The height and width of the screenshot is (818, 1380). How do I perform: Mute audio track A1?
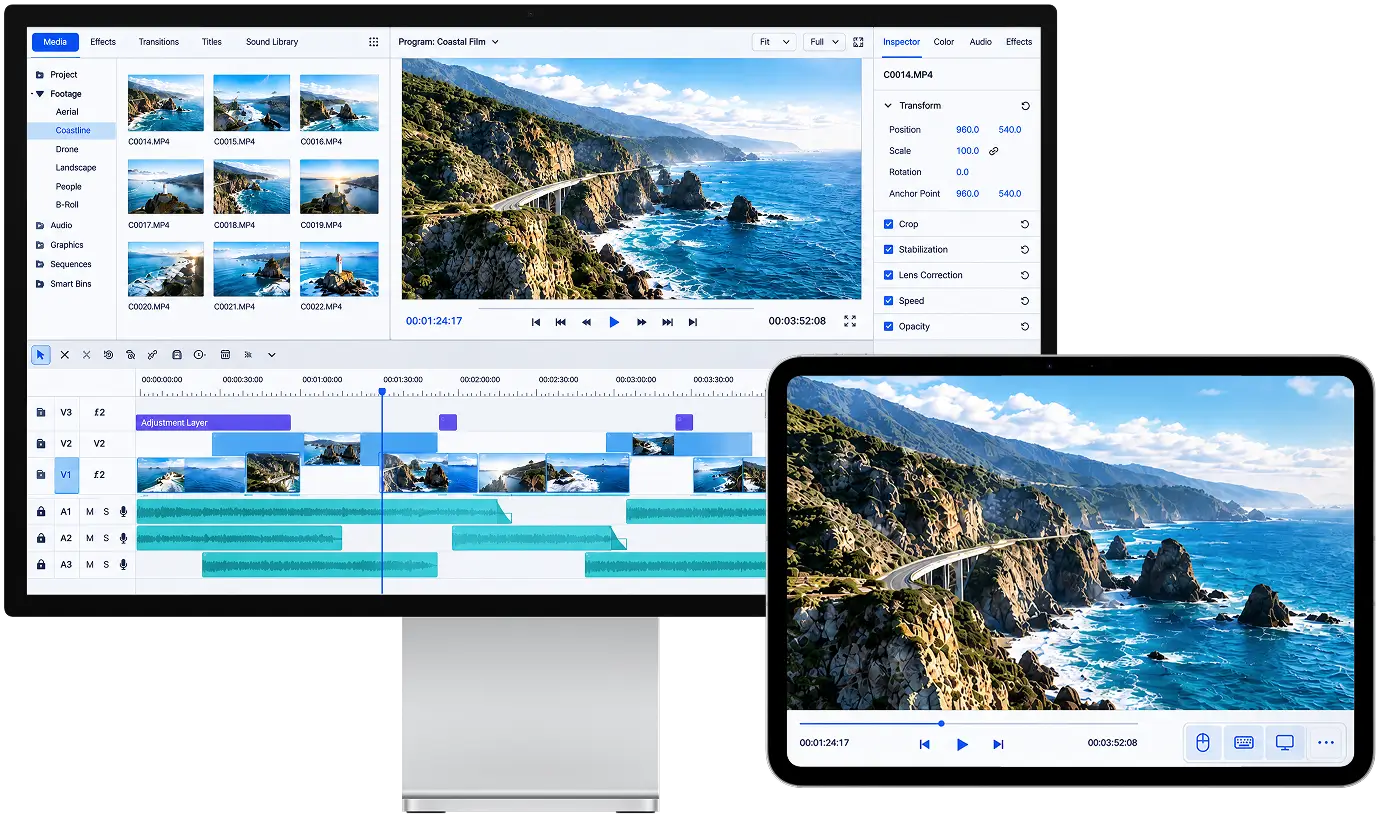point(90,512)
